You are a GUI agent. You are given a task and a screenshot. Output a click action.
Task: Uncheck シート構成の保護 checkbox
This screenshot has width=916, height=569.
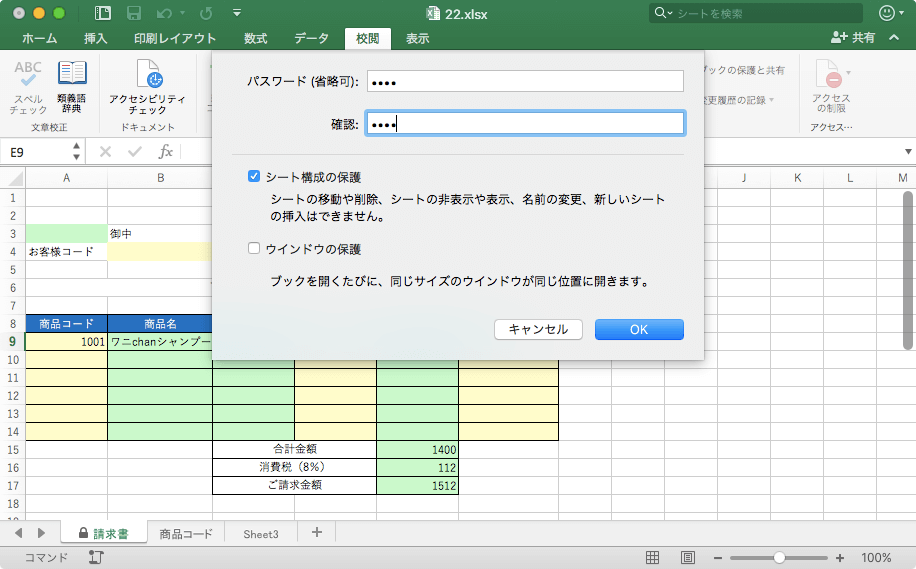(x=254, y=176)
